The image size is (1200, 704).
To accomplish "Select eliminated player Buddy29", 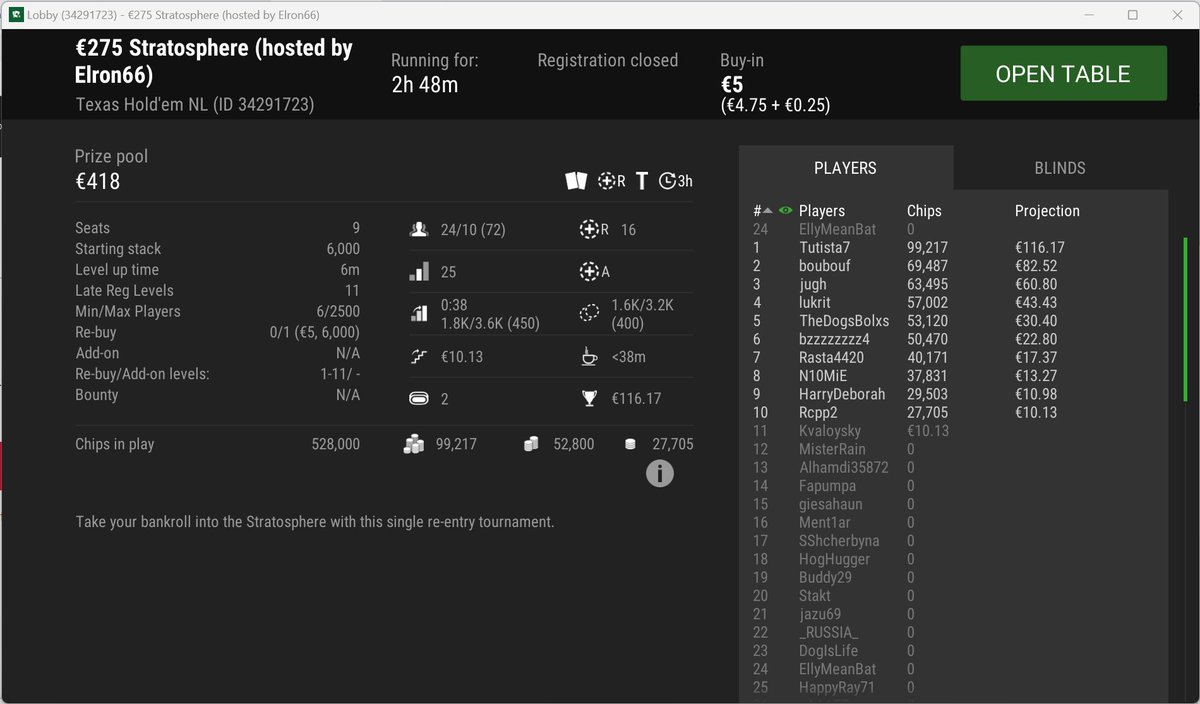I will coord(825,577).
